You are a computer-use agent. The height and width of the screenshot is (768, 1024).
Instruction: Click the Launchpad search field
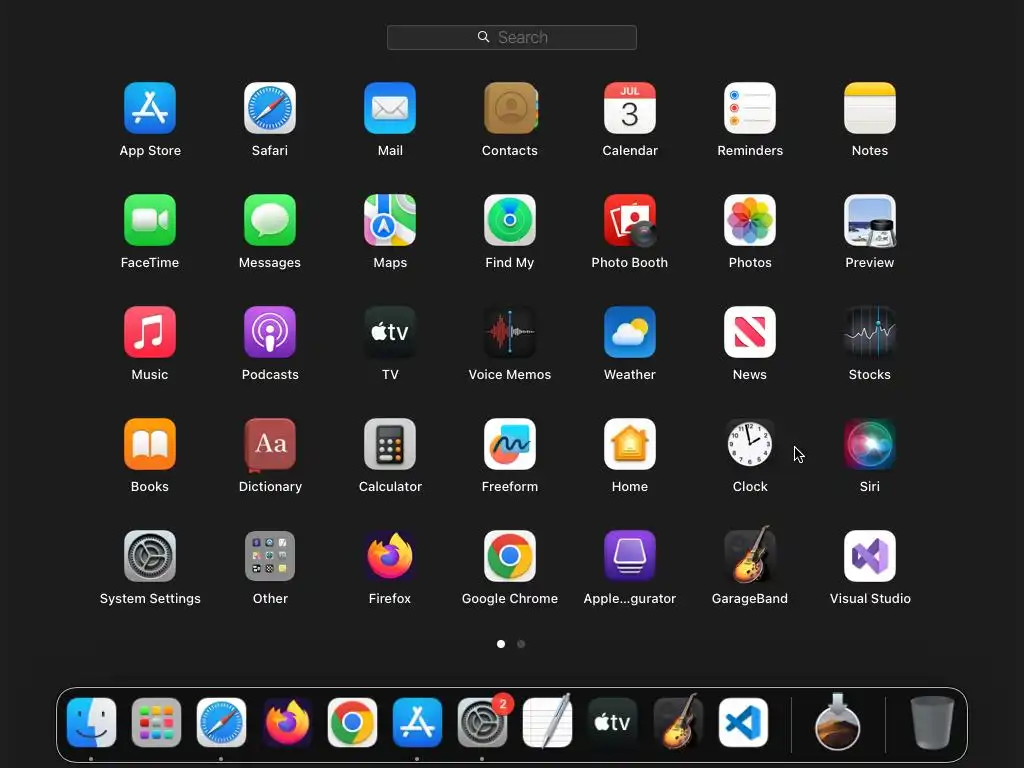(512, 37)
